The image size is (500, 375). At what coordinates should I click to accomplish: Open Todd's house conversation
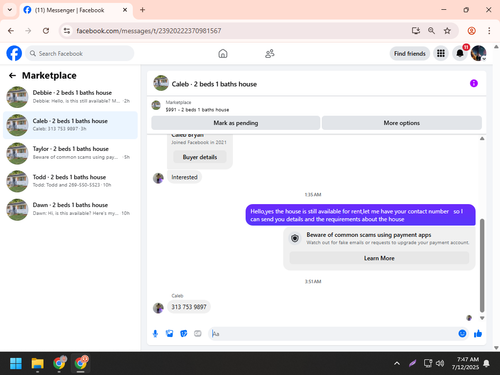click(70, 181)
